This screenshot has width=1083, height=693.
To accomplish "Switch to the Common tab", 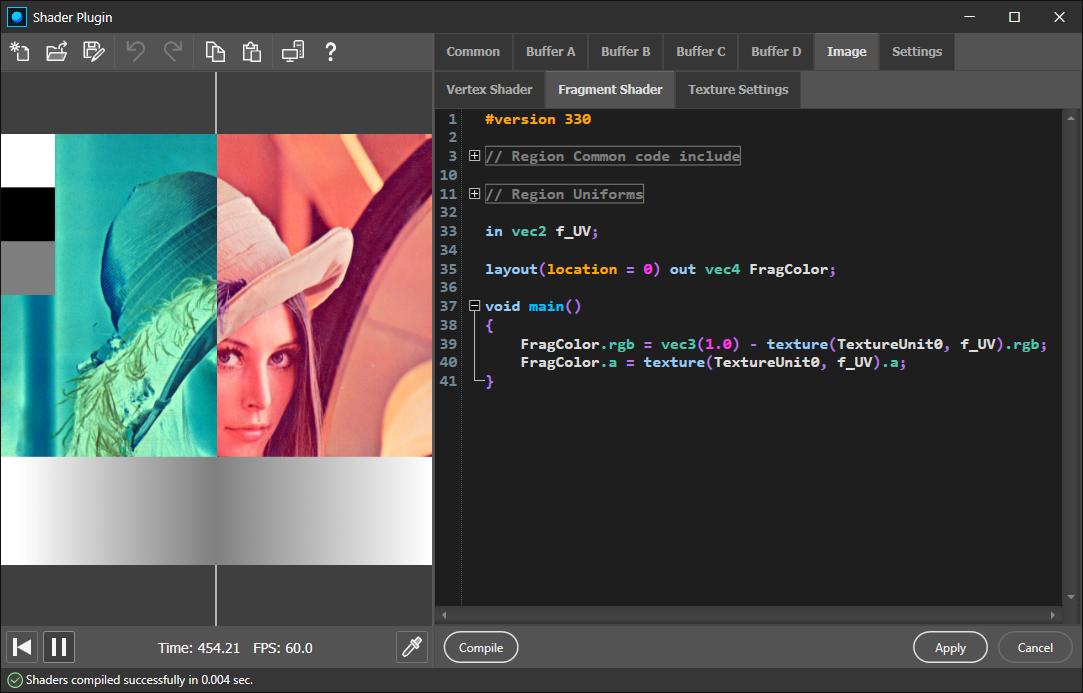I will pyautogui.click(x=473, y=52).
